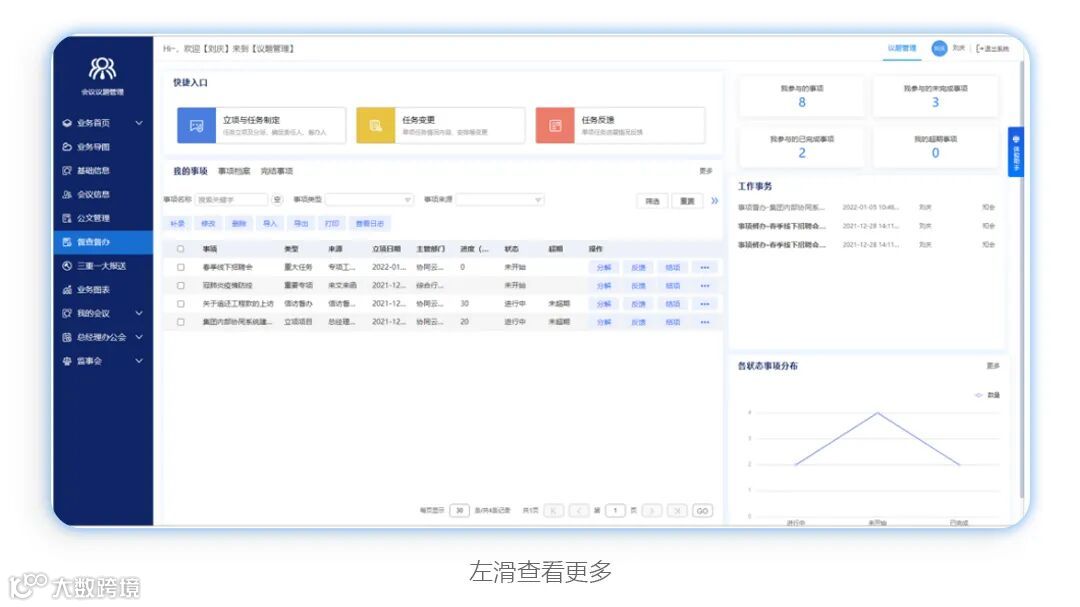Open 我参与的未完成事项 card showing 3
The image size is (1080, 607).
point(935,96)
